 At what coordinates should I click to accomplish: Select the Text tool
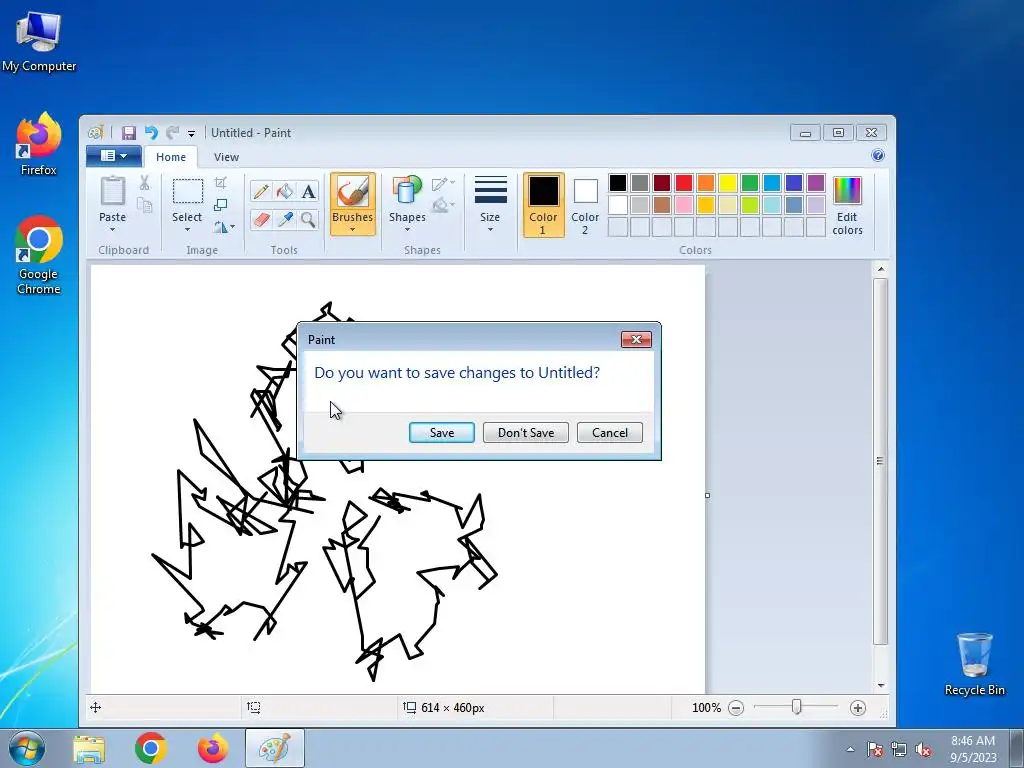click(x=308, y=191)
